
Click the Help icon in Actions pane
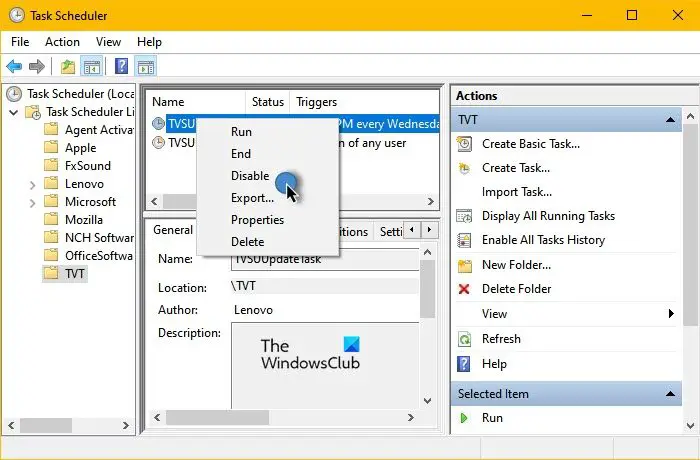tap(464, 364)
